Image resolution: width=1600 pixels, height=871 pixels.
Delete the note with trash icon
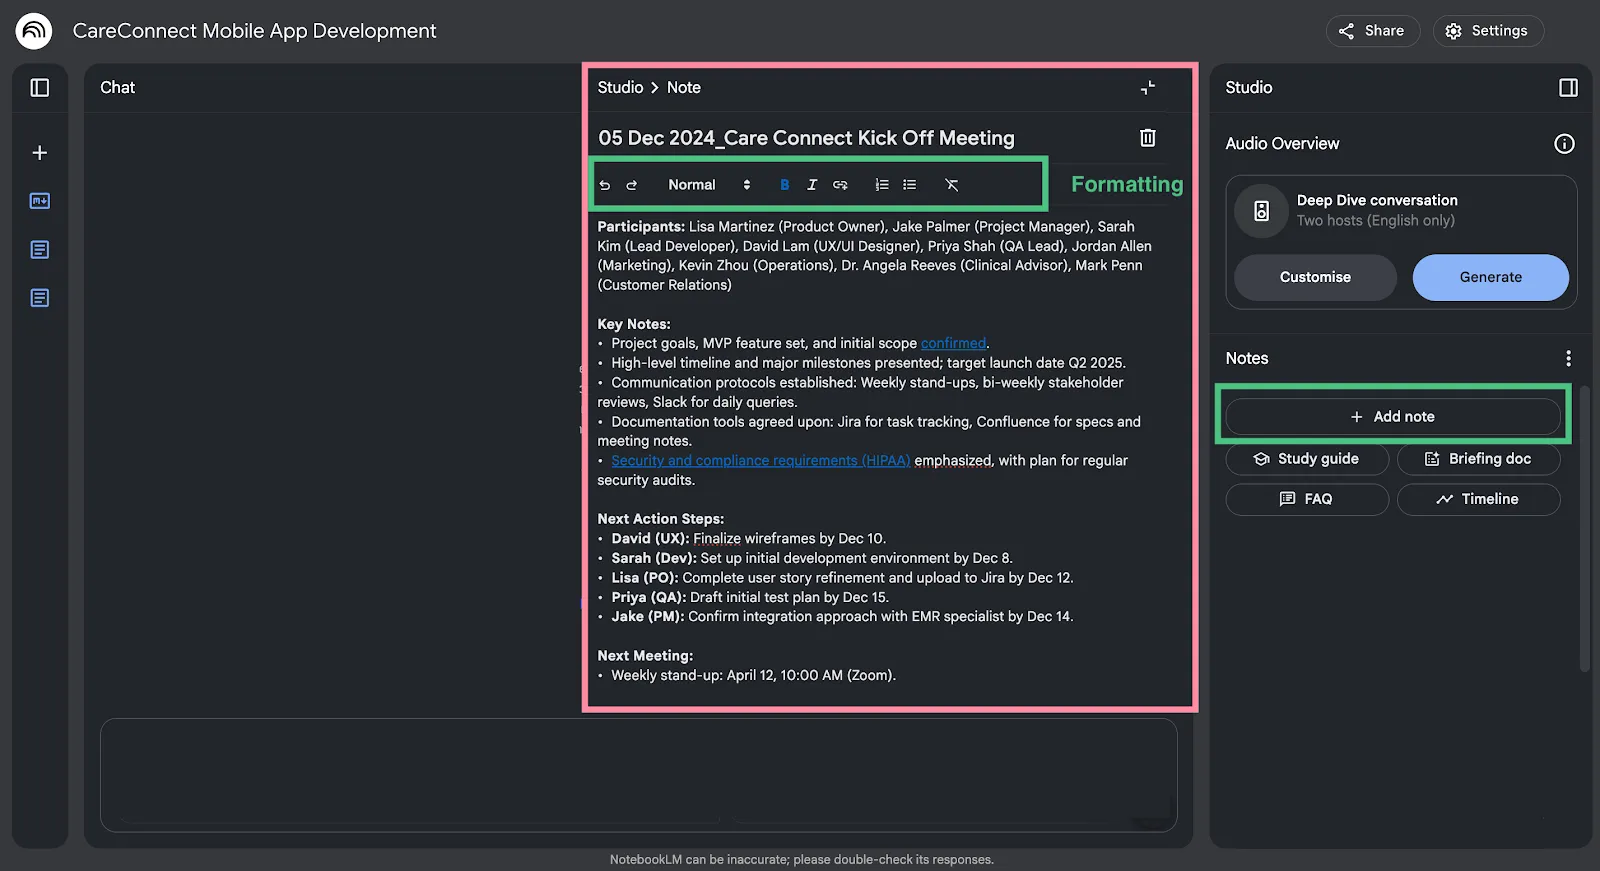(1148, 138)
